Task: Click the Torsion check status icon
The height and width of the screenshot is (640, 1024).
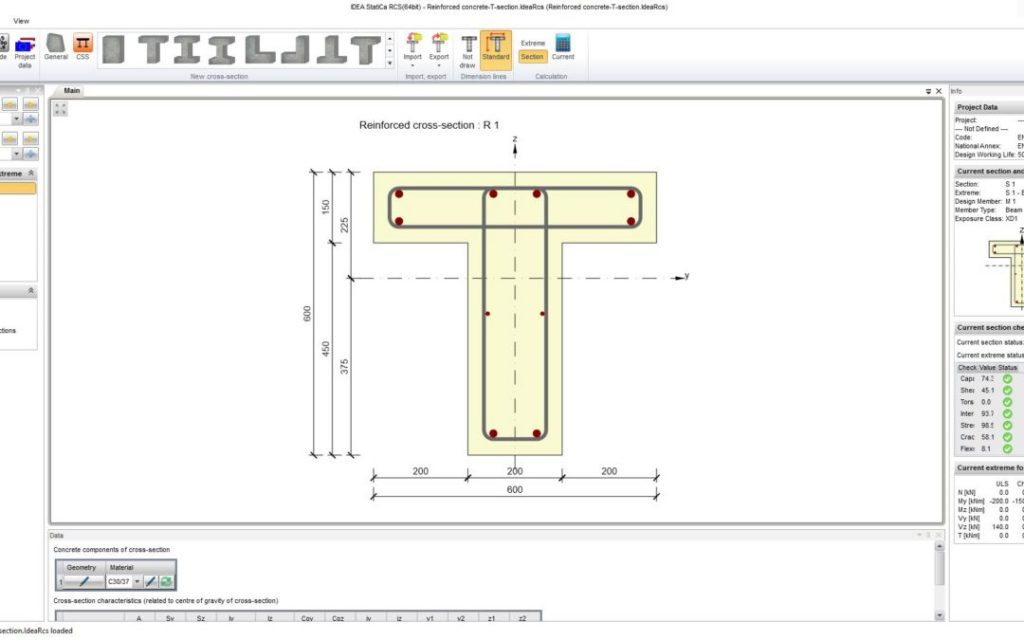Action: (x=1008, y=402)
